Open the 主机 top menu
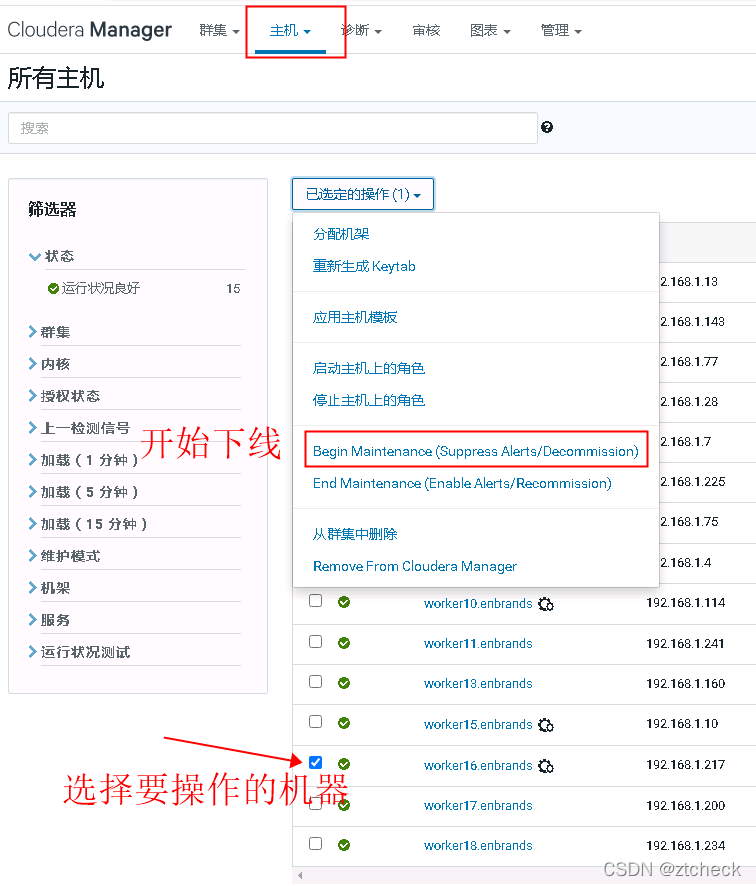756x886 pixels. 290,31
